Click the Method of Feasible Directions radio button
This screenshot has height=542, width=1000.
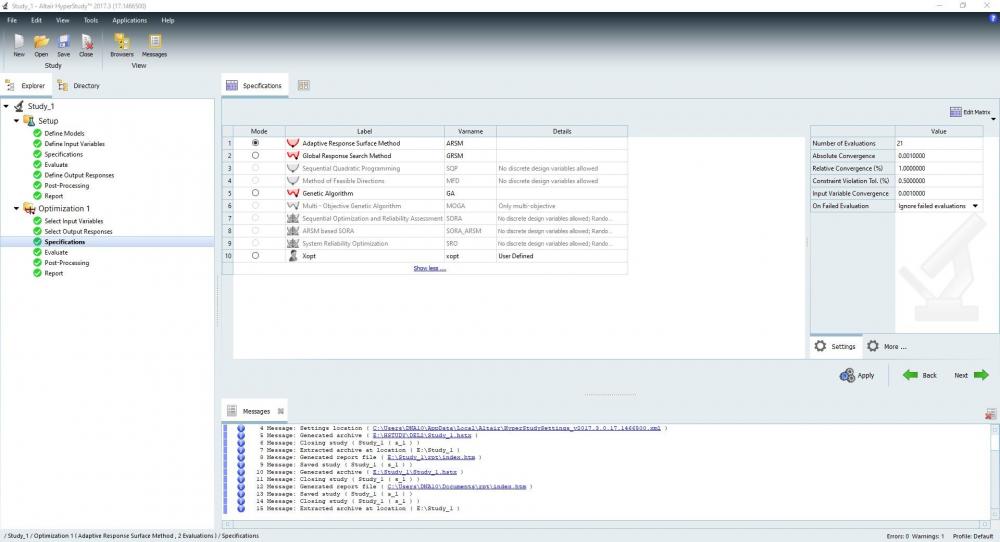point(255,180)
